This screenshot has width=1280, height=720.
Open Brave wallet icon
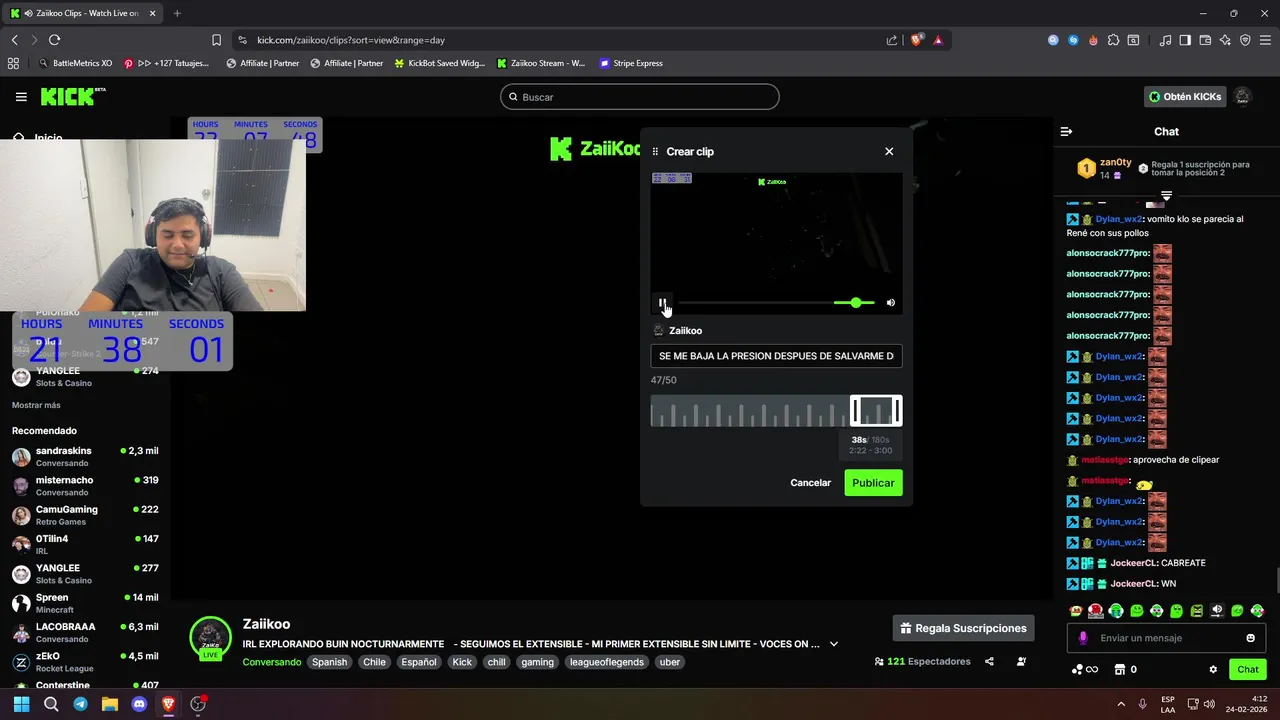[1205, 40]
